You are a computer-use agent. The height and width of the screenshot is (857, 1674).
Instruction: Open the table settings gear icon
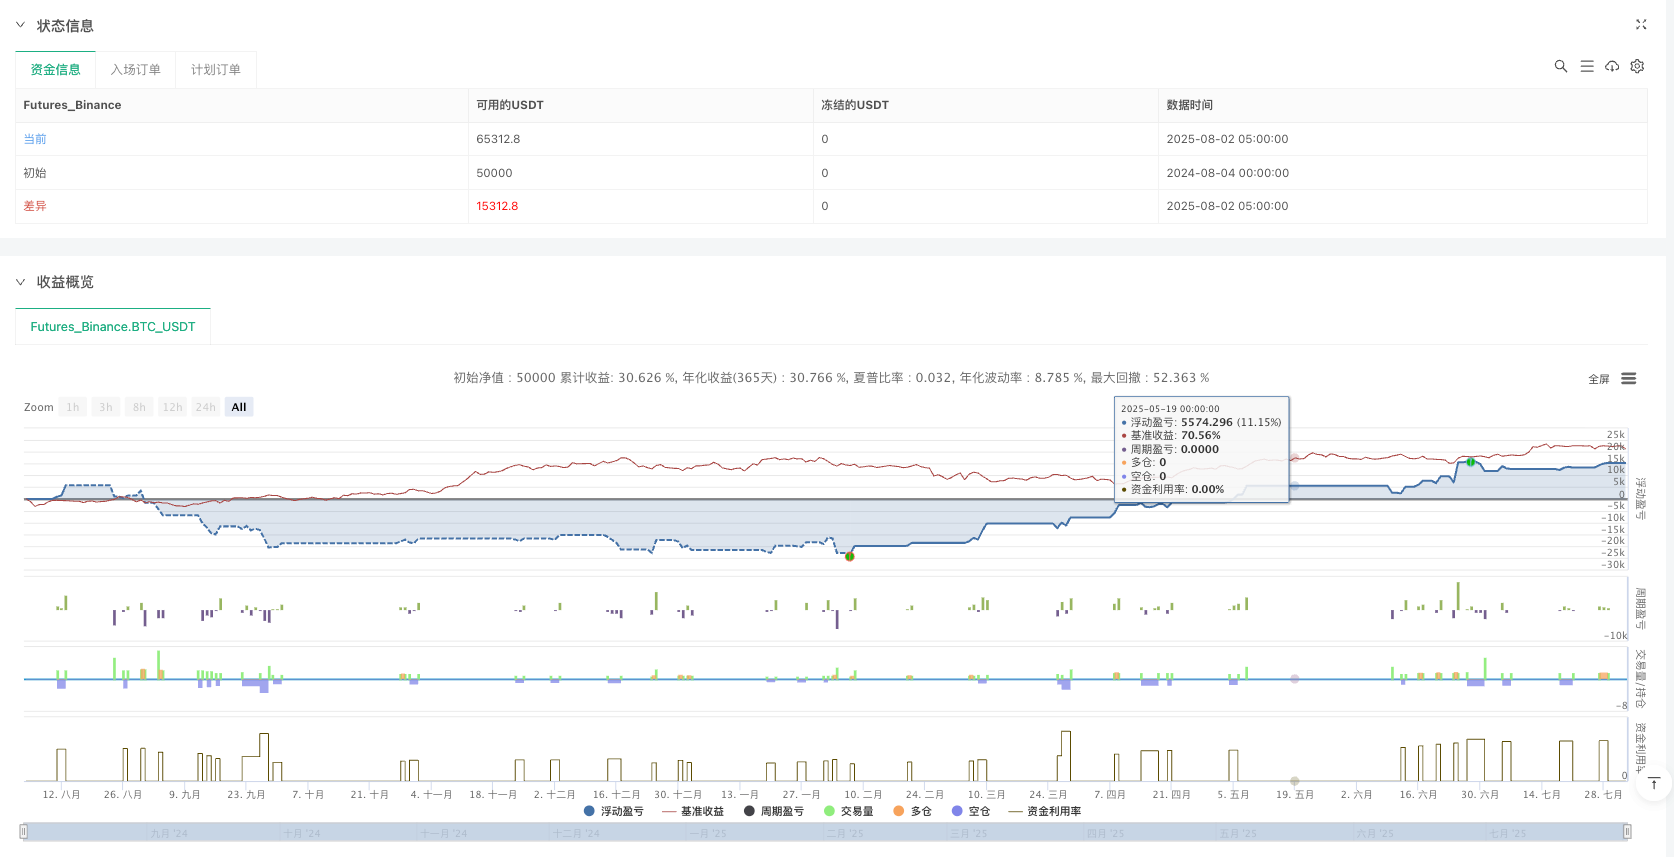1637,66
